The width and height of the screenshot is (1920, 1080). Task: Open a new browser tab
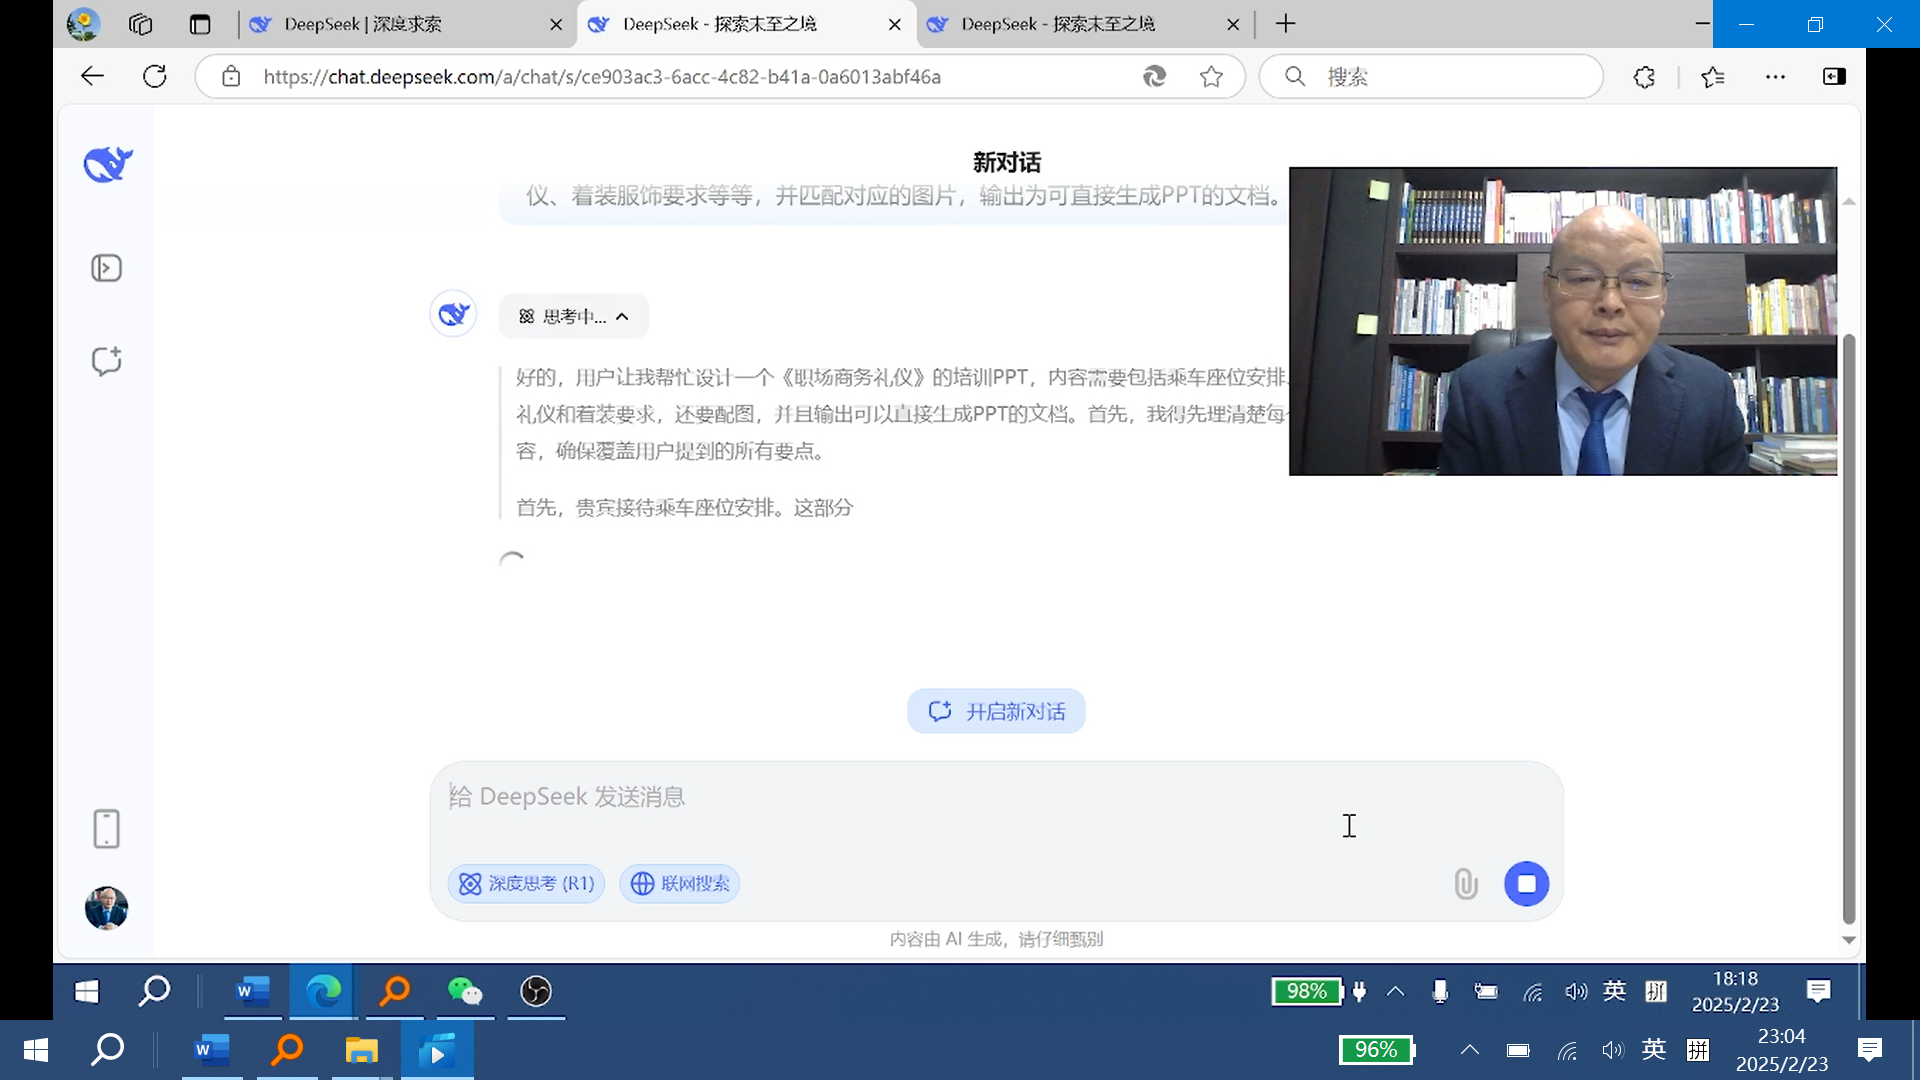coord(1286,24)
